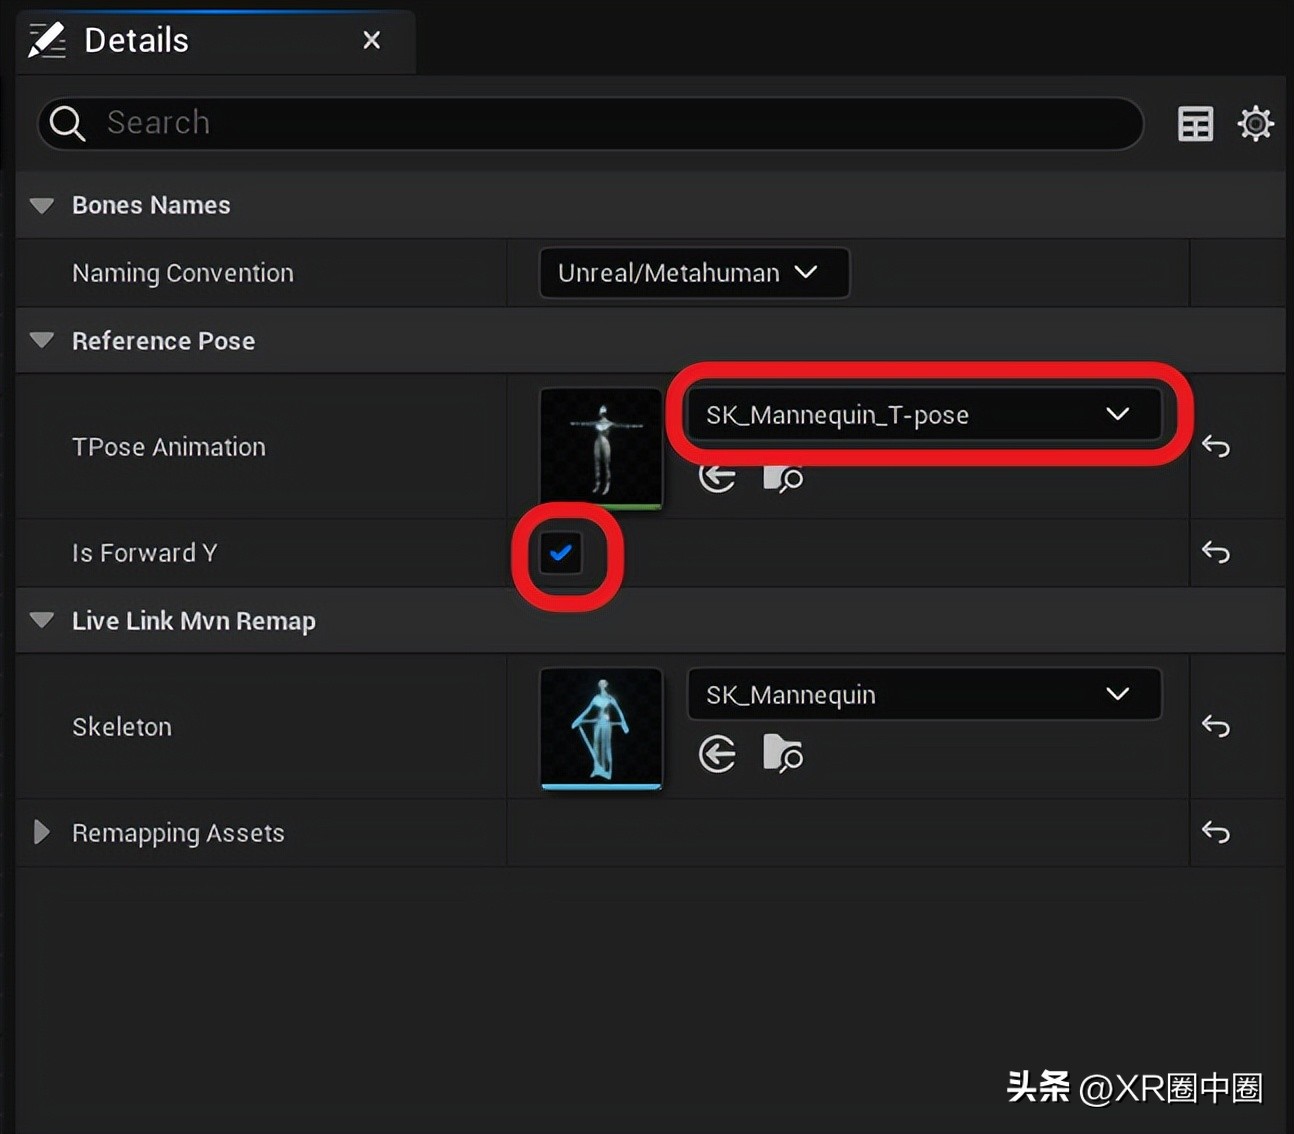The width and height of the screenshot is (1294, 1134).
Task: Open the SK_Mannequin_T-pose asset dropdown
Action: tap(922, 415)
